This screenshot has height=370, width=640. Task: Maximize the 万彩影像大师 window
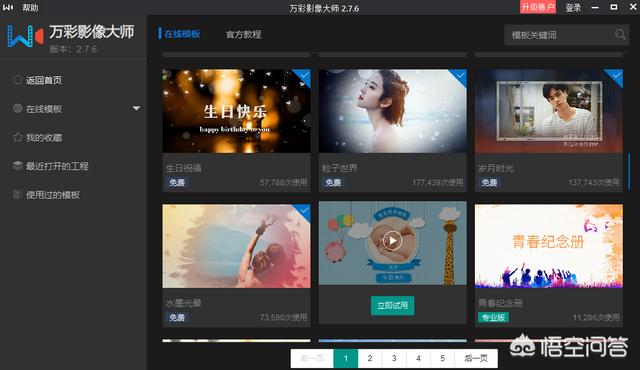click(x=613, y=7)
